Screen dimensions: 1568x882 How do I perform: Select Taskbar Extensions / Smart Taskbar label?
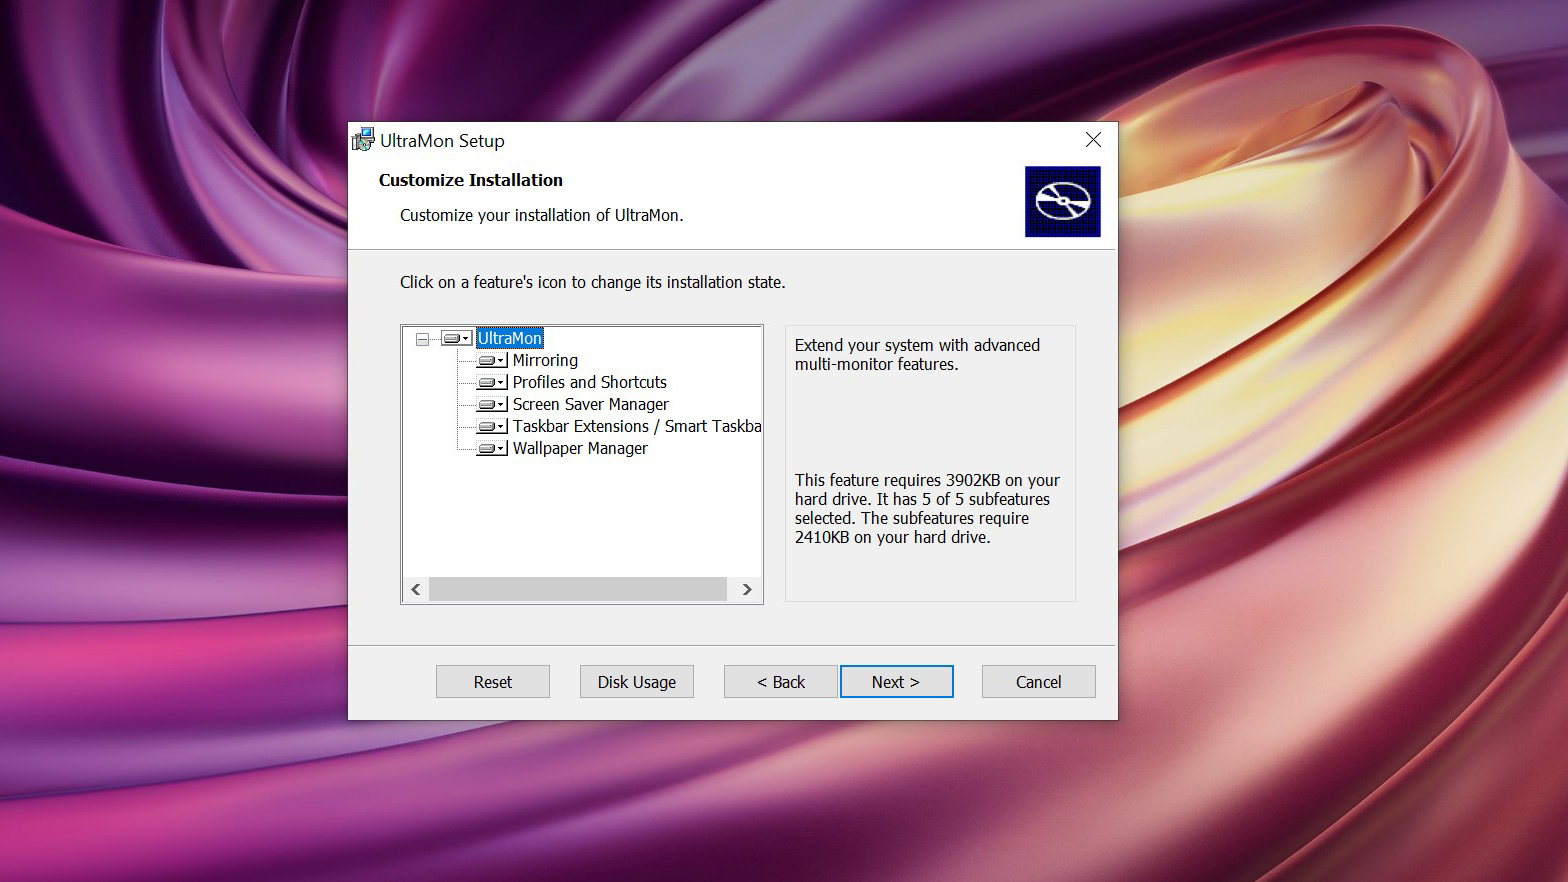[x=636, y=427]
